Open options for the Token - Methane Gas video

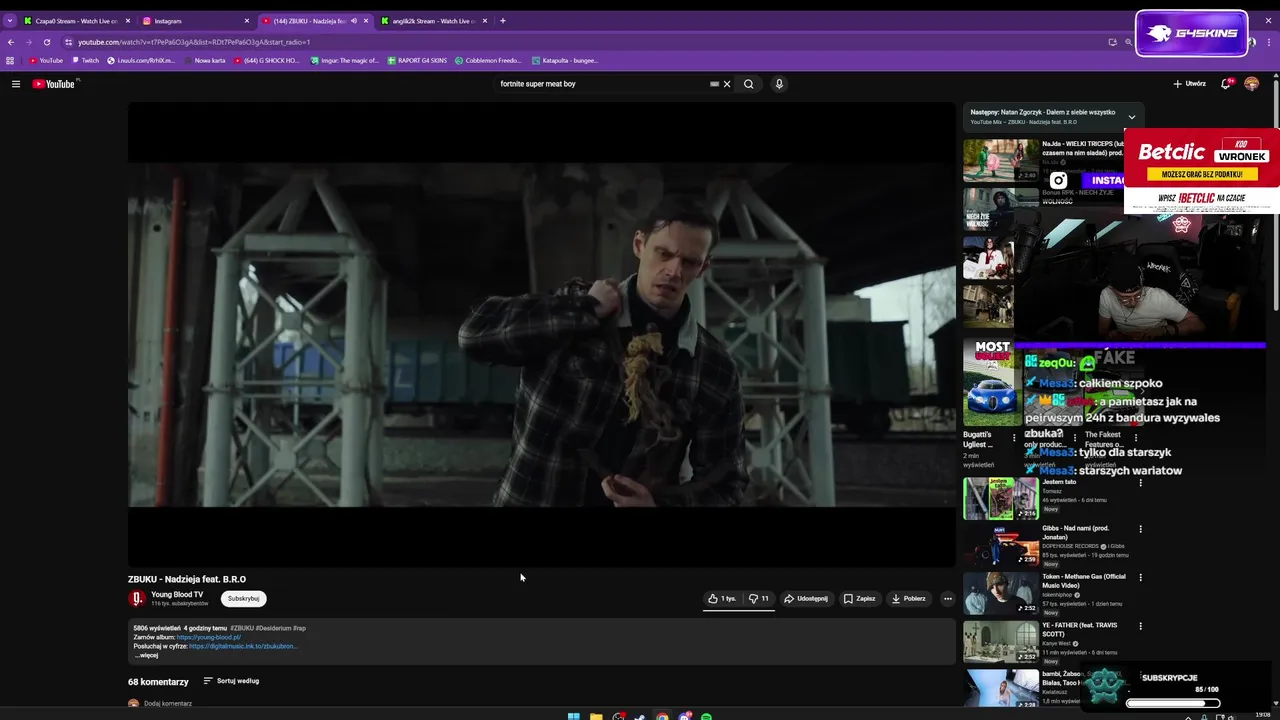point(1140,577)
